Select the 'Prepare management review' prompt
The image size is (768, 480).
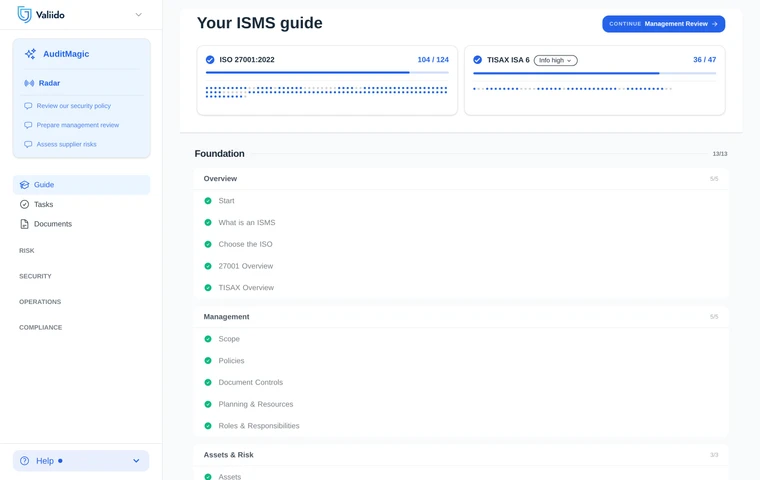(x=77, y=125)
